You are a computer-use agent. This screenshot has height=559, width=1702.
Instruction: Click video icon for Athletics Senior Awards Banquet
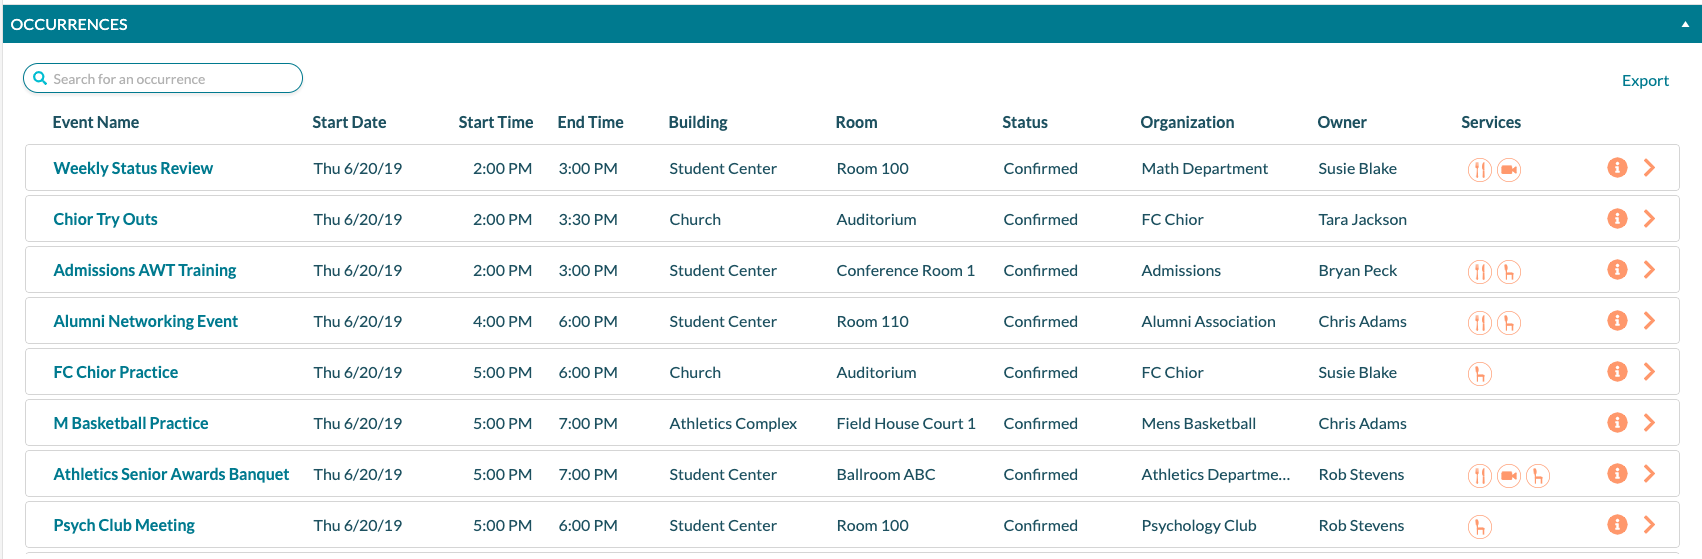click(1509, 476)
